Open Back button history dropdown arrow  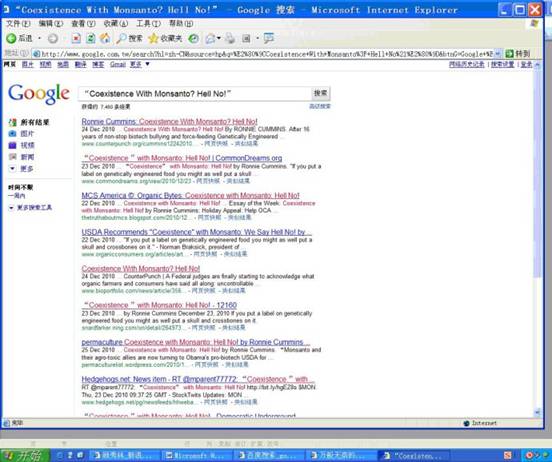(x=39, y=38)
